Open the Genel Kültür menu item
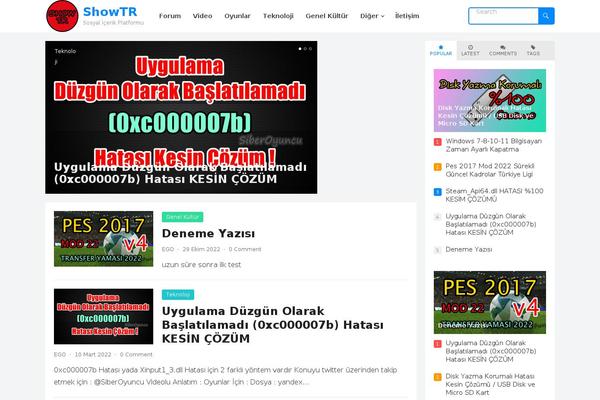 pos(327,16)
